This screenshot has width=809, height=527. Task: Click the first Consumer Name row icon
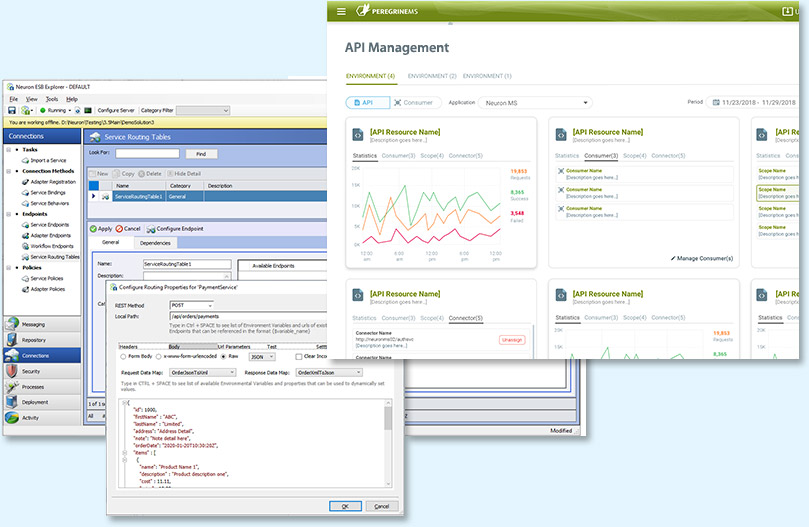point(560,171)
